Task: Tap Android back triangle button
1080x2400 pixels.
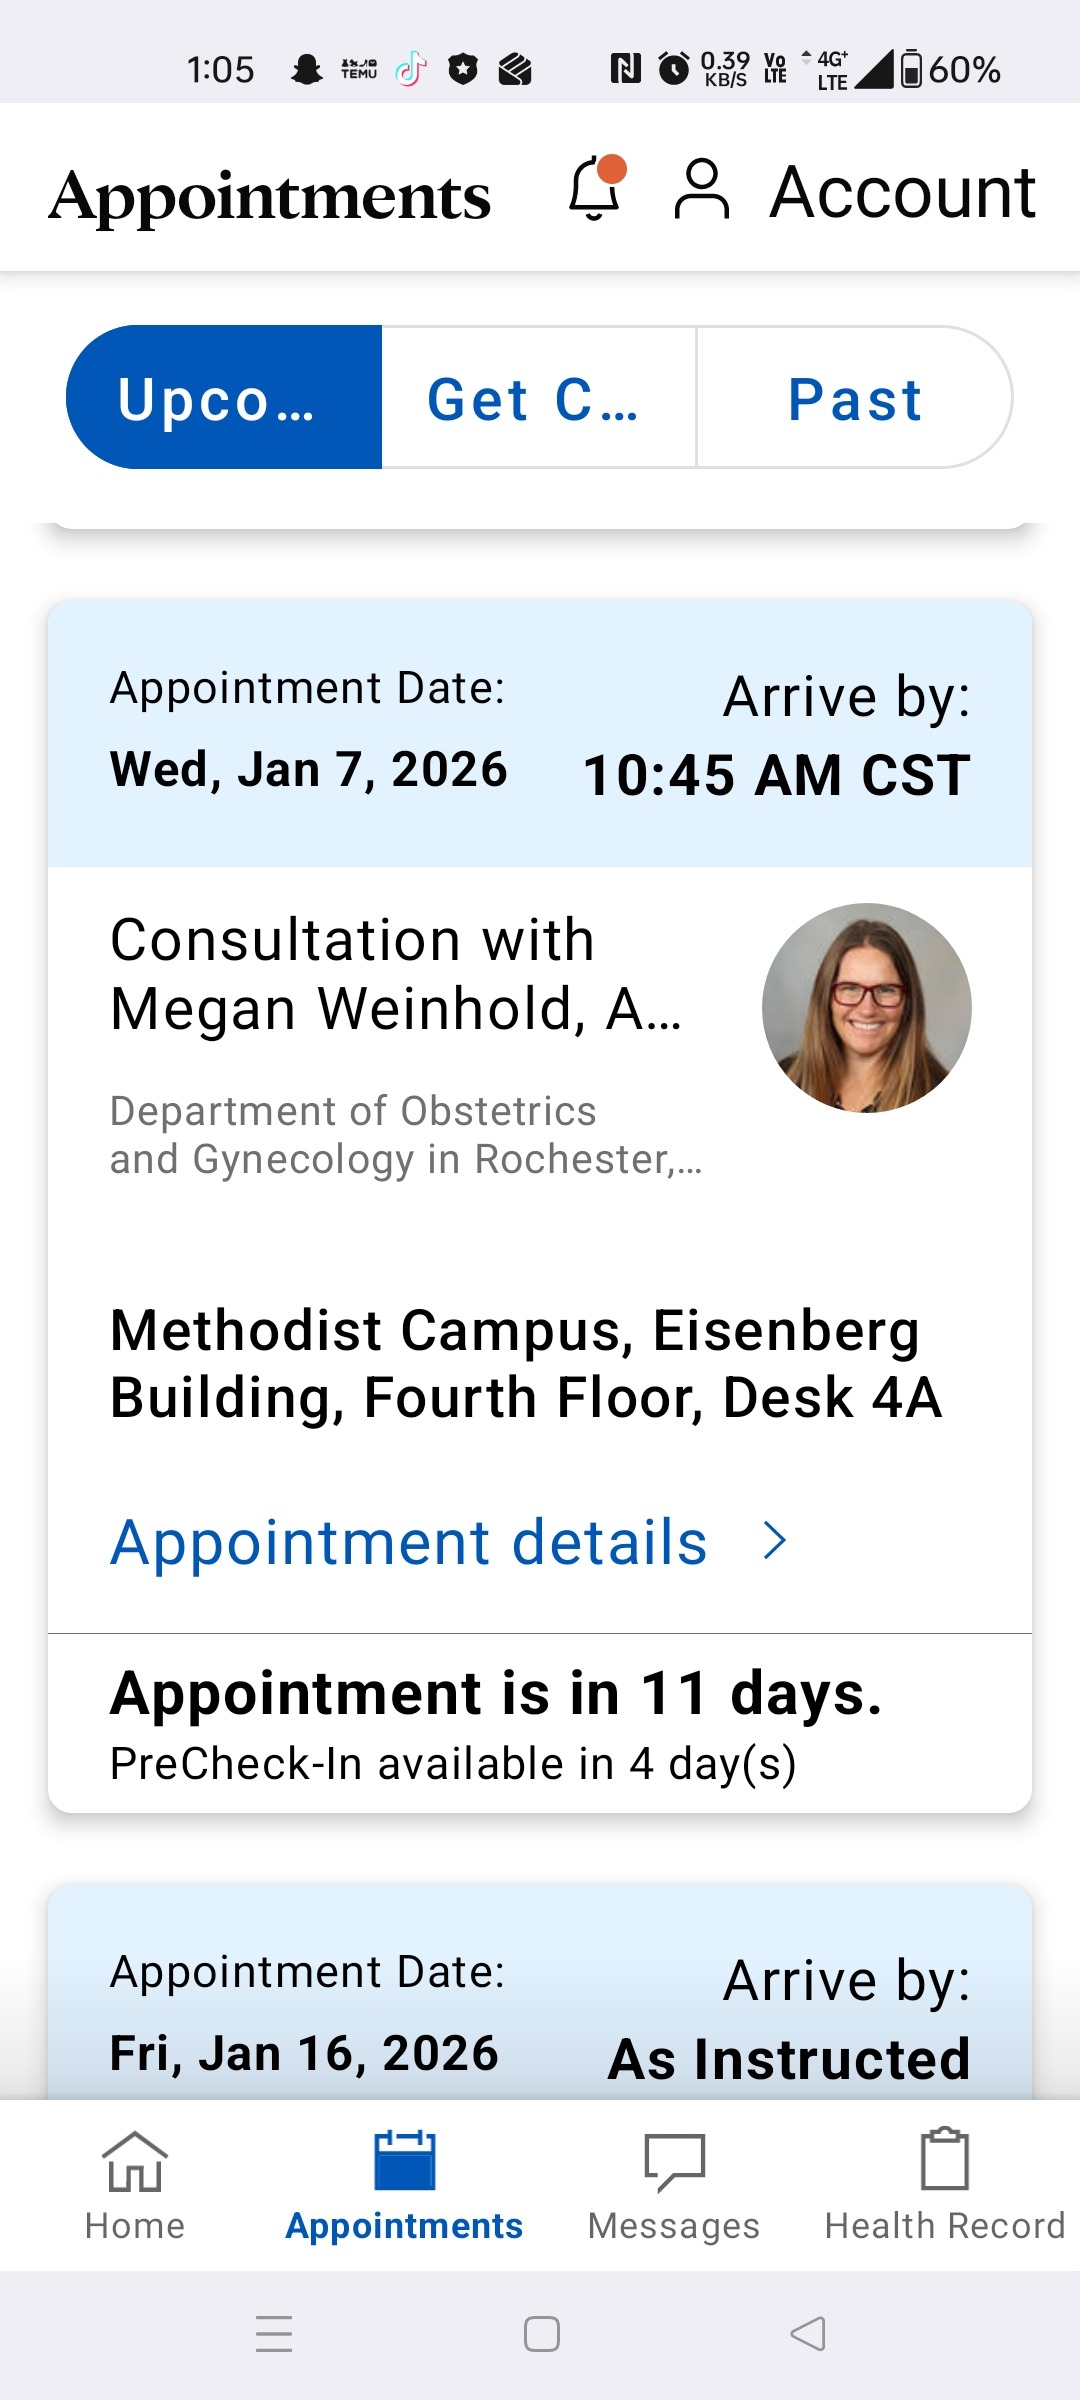Action: [x=808, y=2334]
